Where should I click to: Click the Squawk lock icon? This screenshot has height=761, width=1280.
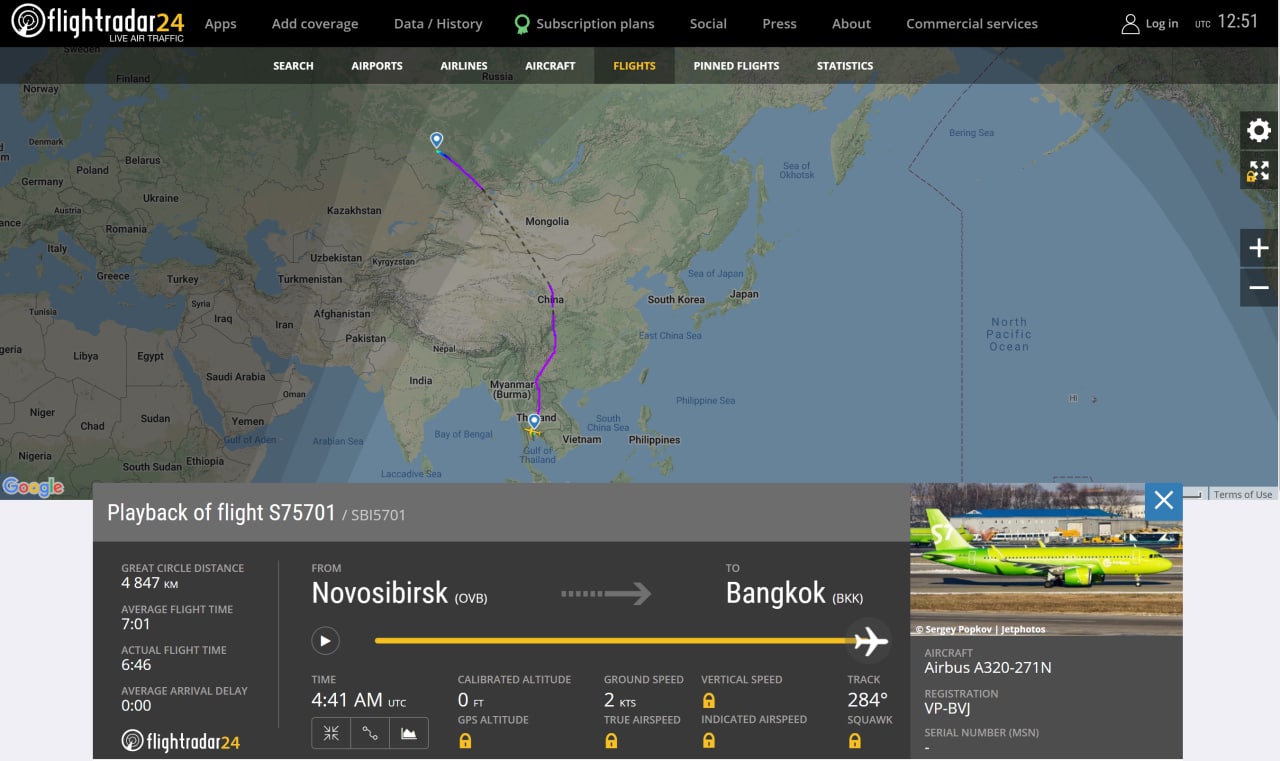855,741
